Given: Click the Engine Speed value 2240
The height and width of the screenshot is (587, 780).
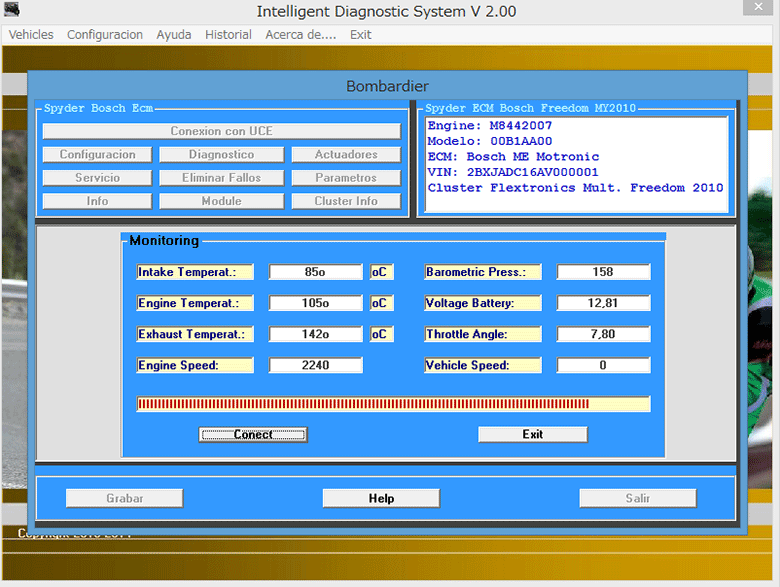Looking at the screenshot, I should click(x=315, y=365).
